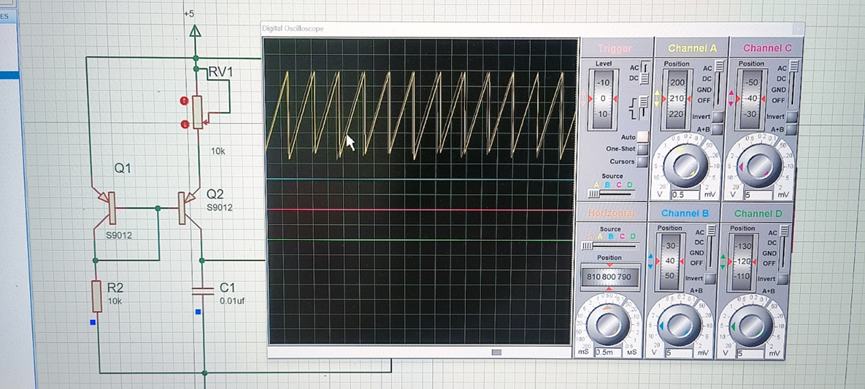
Task: Click the RV1 potentiometer increase red dot
Action: point(184,101)
